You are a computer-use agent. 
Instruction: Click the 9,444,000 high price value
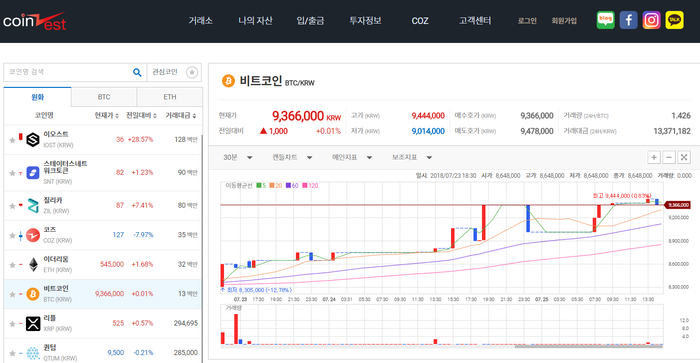point(428,116)
